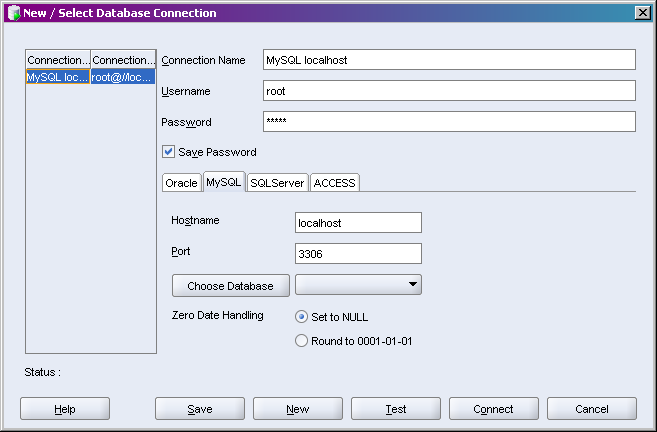657x432 pixels.
Task: Click the Choose Database button
Action: point(230,286)
